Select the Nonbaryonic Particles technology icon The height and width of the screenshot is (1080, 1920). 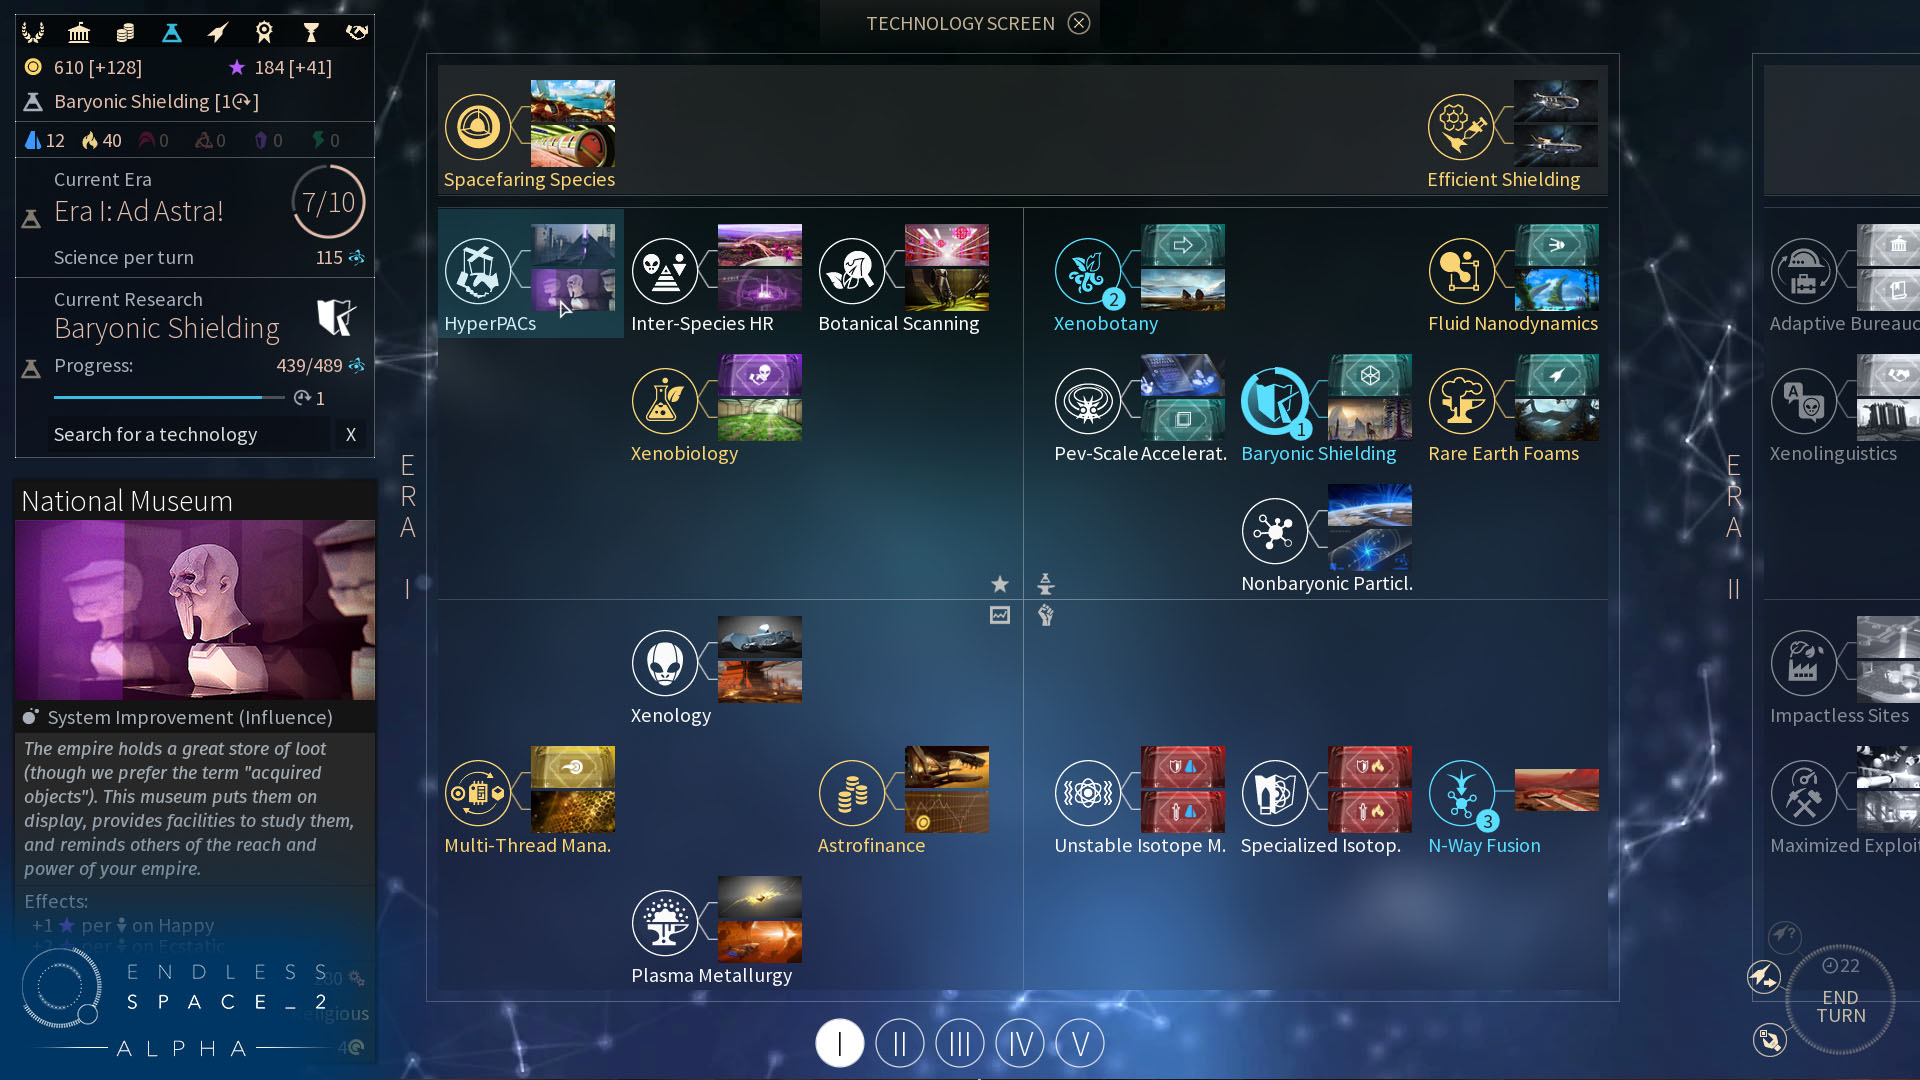pos(1273,529)
